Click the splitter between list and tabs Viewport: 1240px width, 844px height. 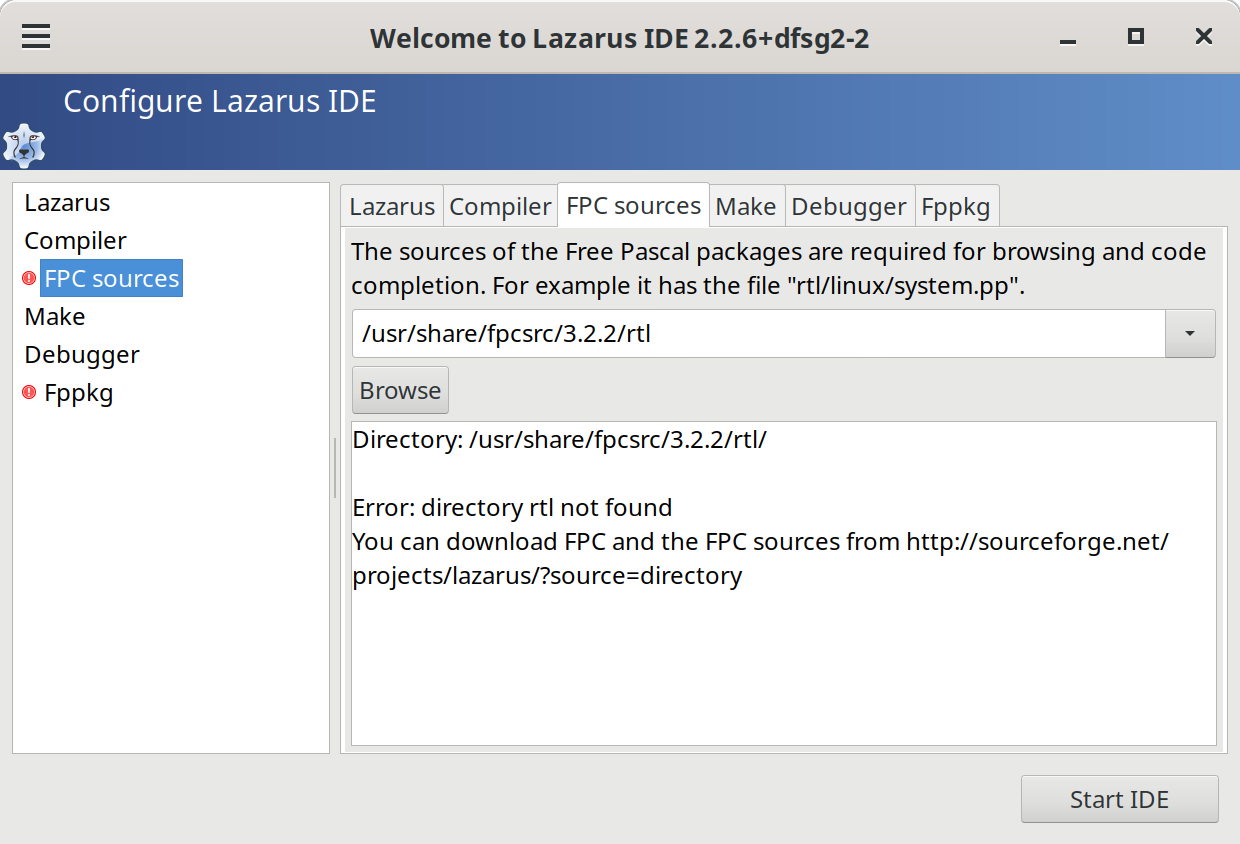click(x=335, y=467)
